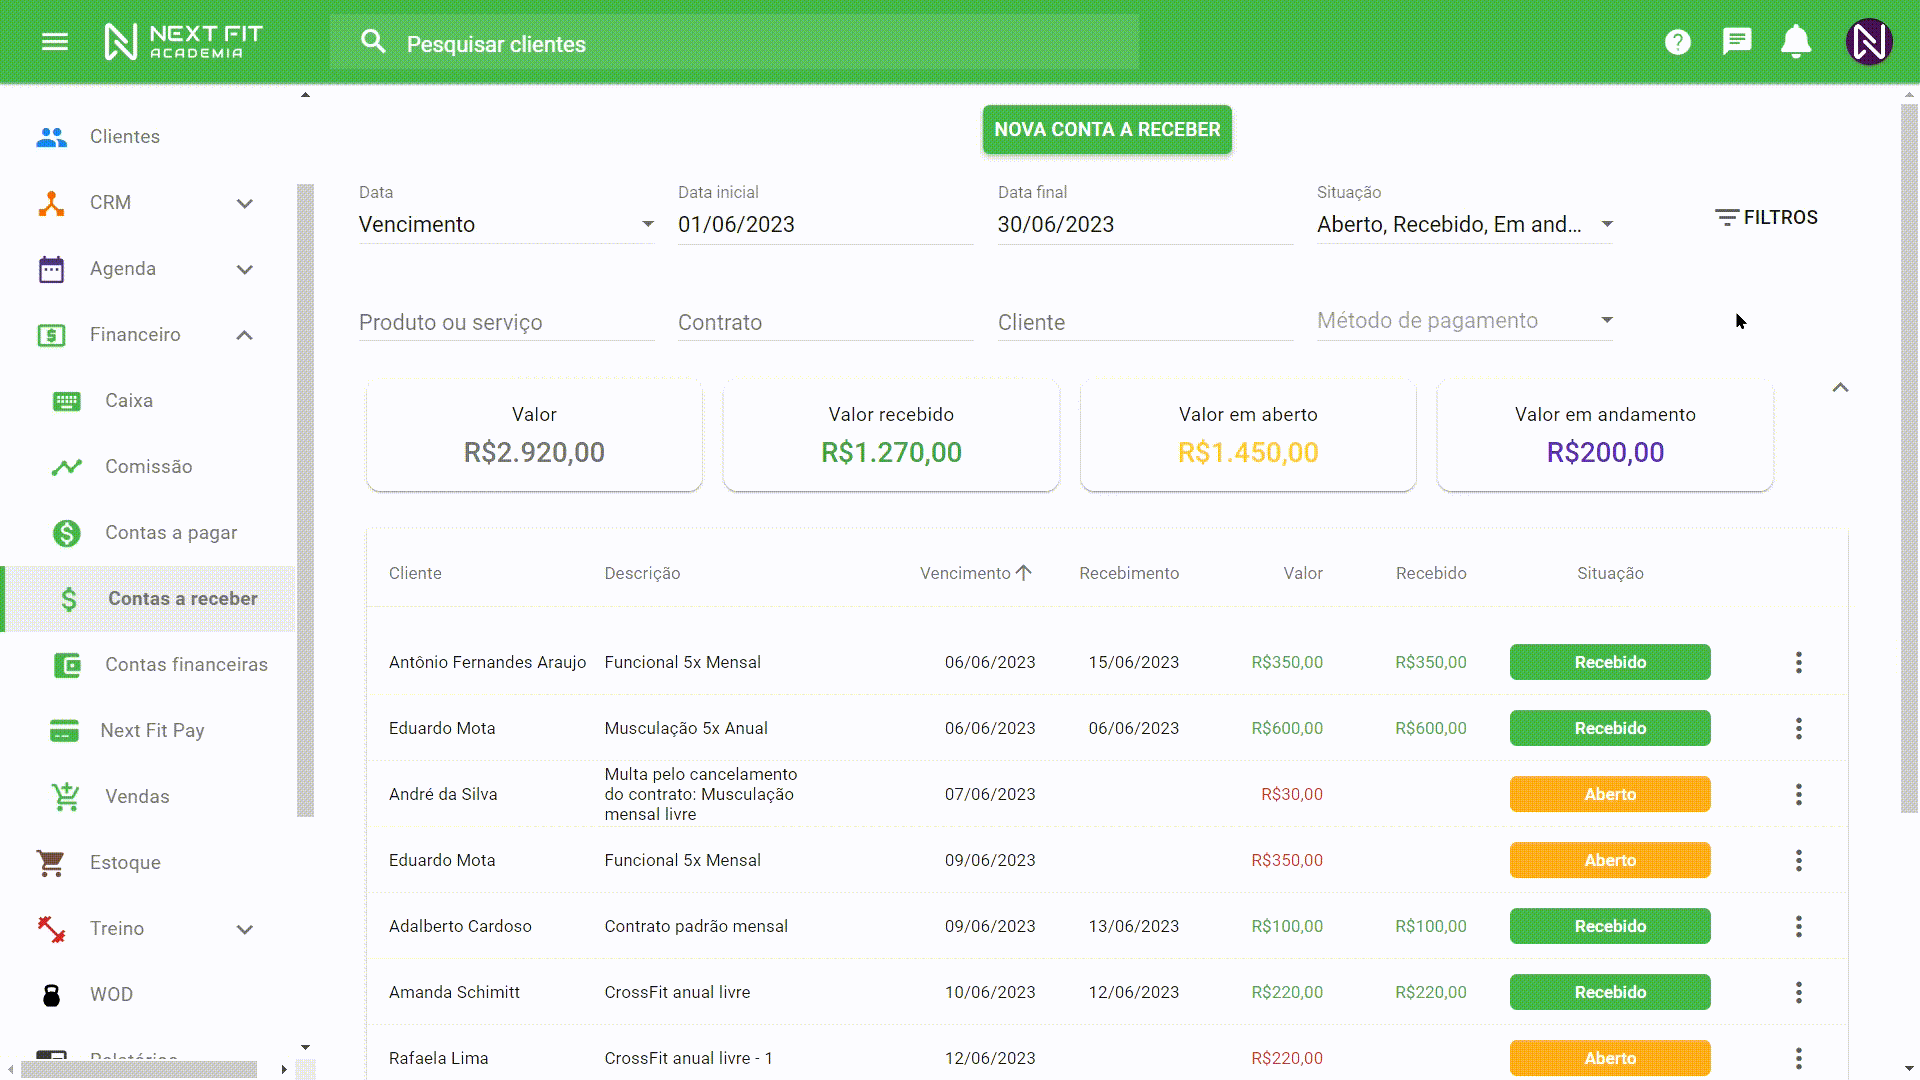Screen dimensions: 1920x1080
Task: Go to Contas a pagar
Action: [171, 532]
